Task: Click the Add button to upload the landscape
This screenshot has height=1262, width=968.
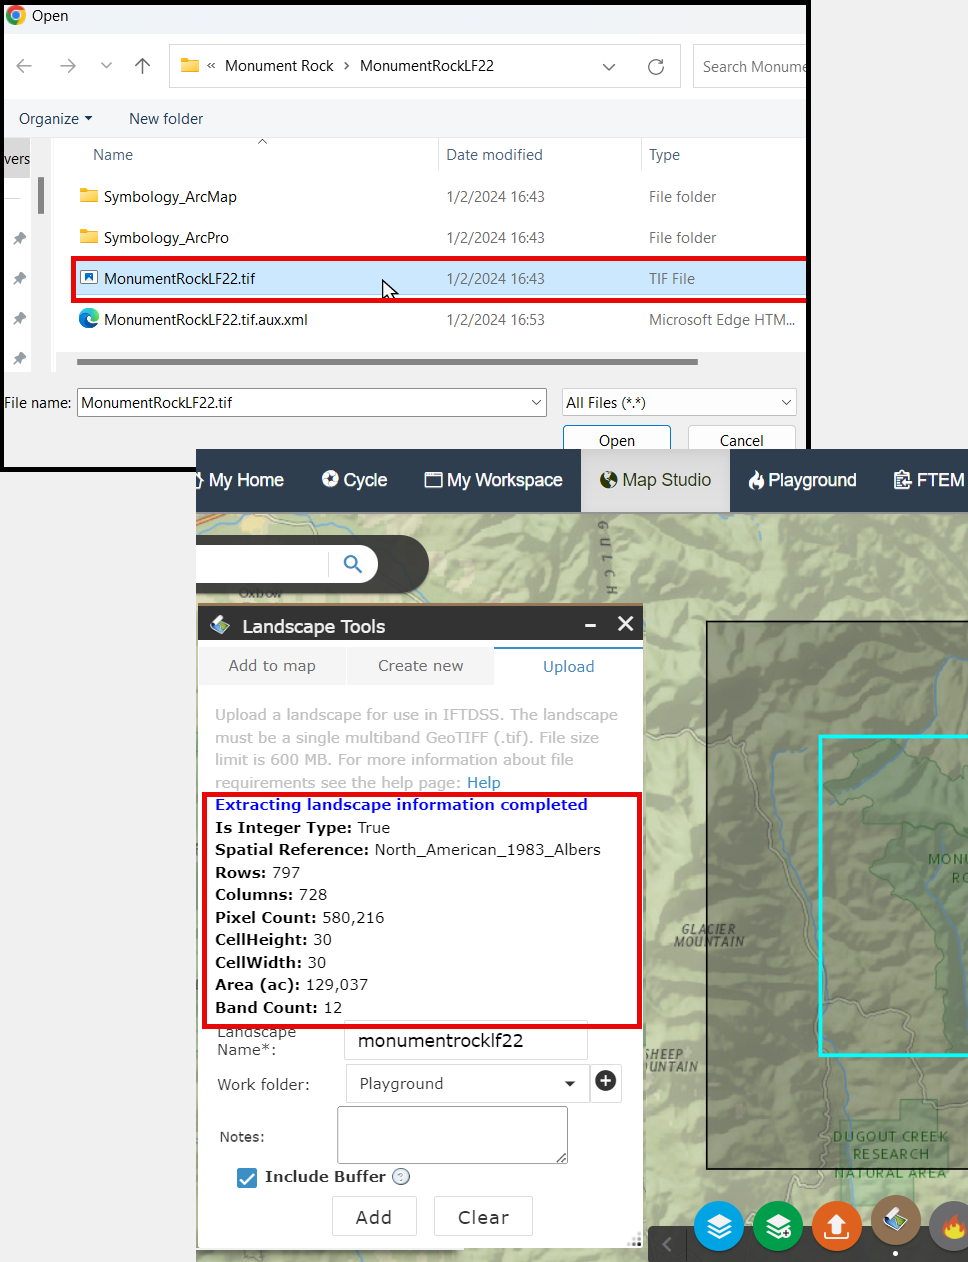Action: click(x=374, y=1216)
